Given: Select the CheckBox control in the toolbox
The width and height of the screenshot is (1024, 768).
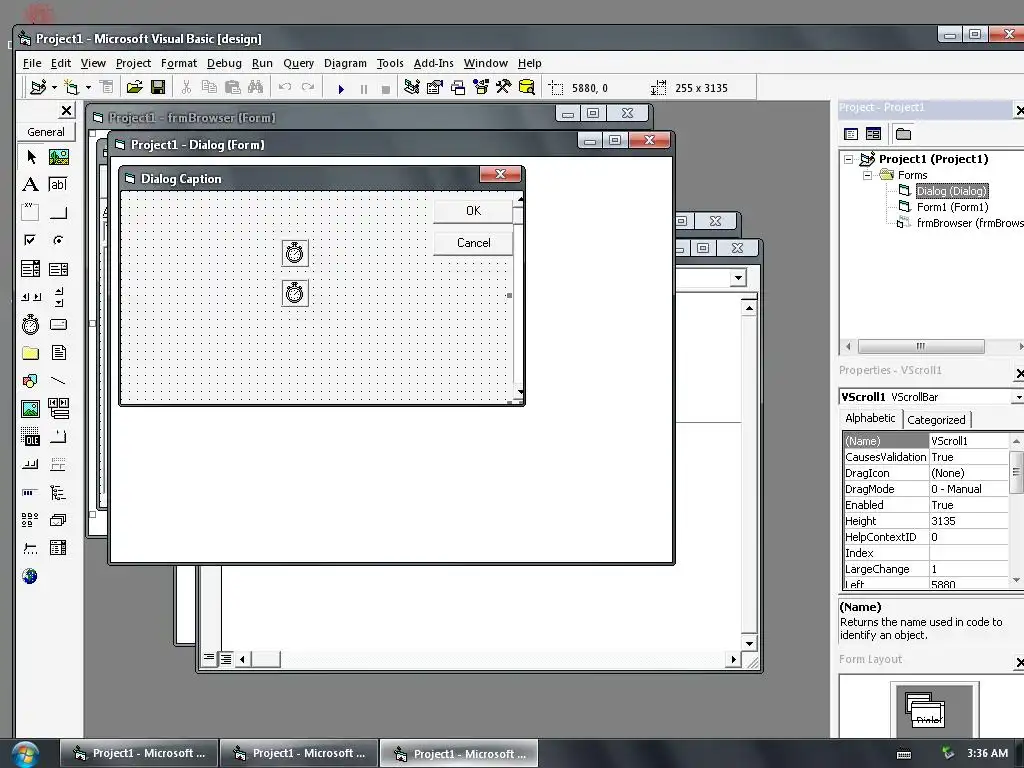Looking at the screenshot, I should point(31,240).
